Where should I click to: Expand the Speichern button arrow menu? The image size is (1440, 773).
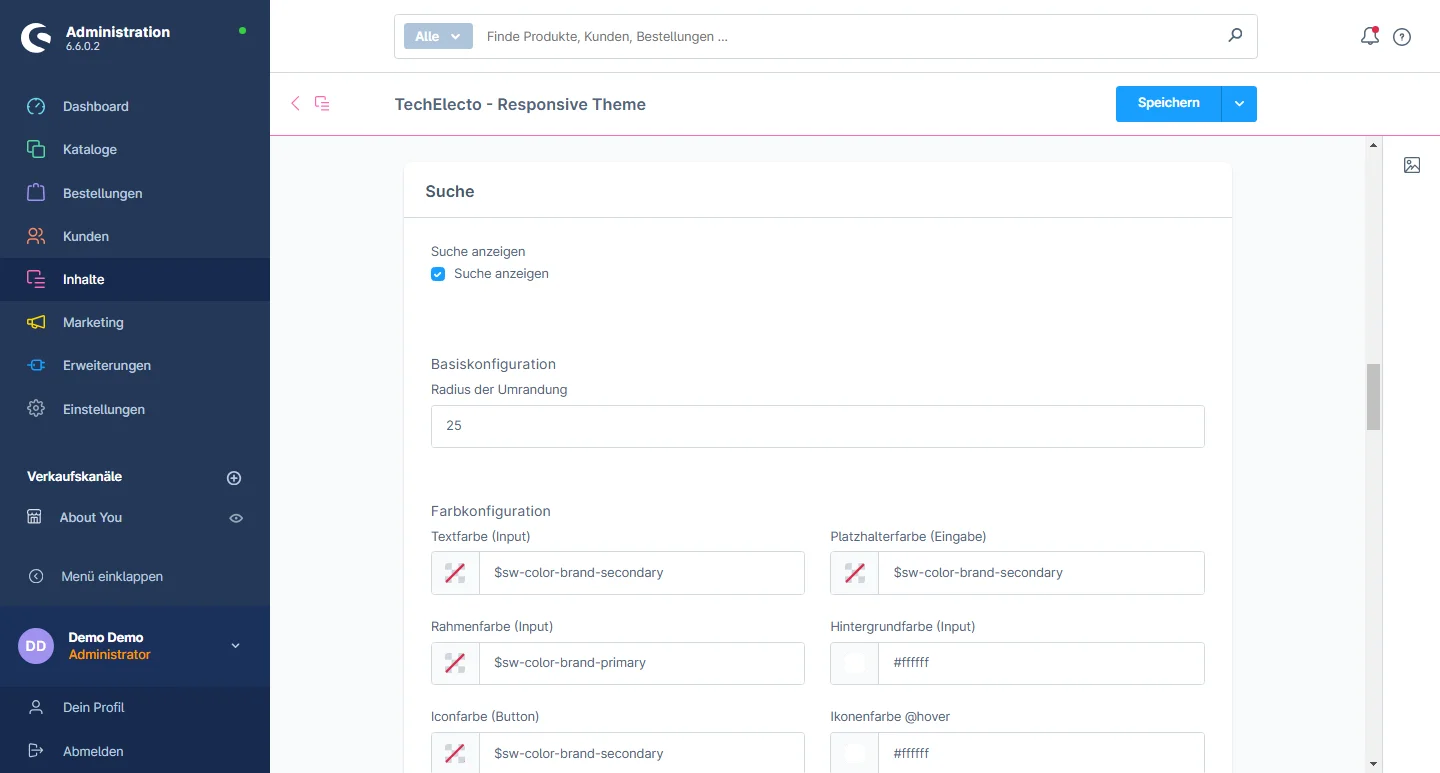click(x=1239, y=104)
